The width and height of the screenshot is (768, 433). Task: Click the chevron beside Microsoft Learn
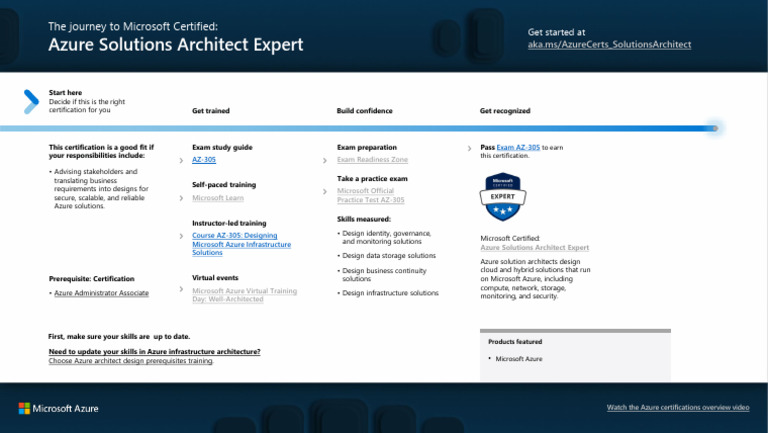pos(181,198)
